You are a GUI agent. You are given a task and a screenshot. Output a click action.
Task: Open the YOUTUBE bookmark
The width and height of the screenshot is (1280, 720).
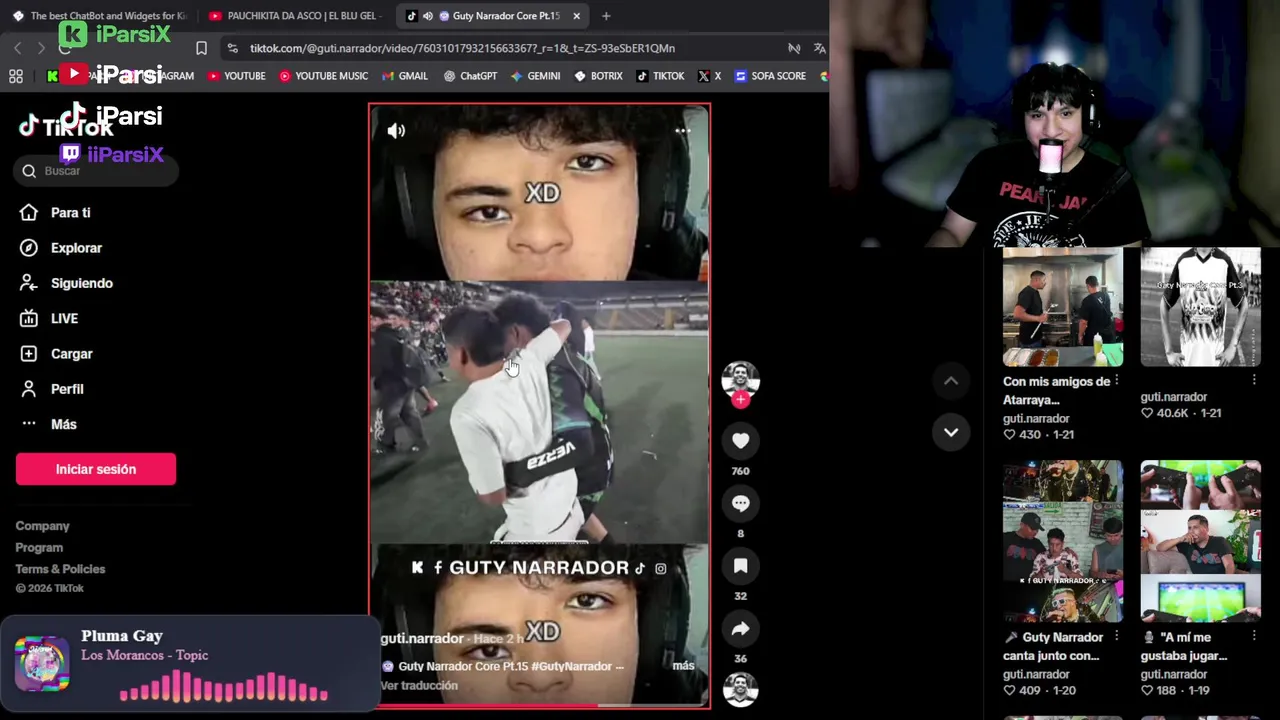[x=237, y=76]
